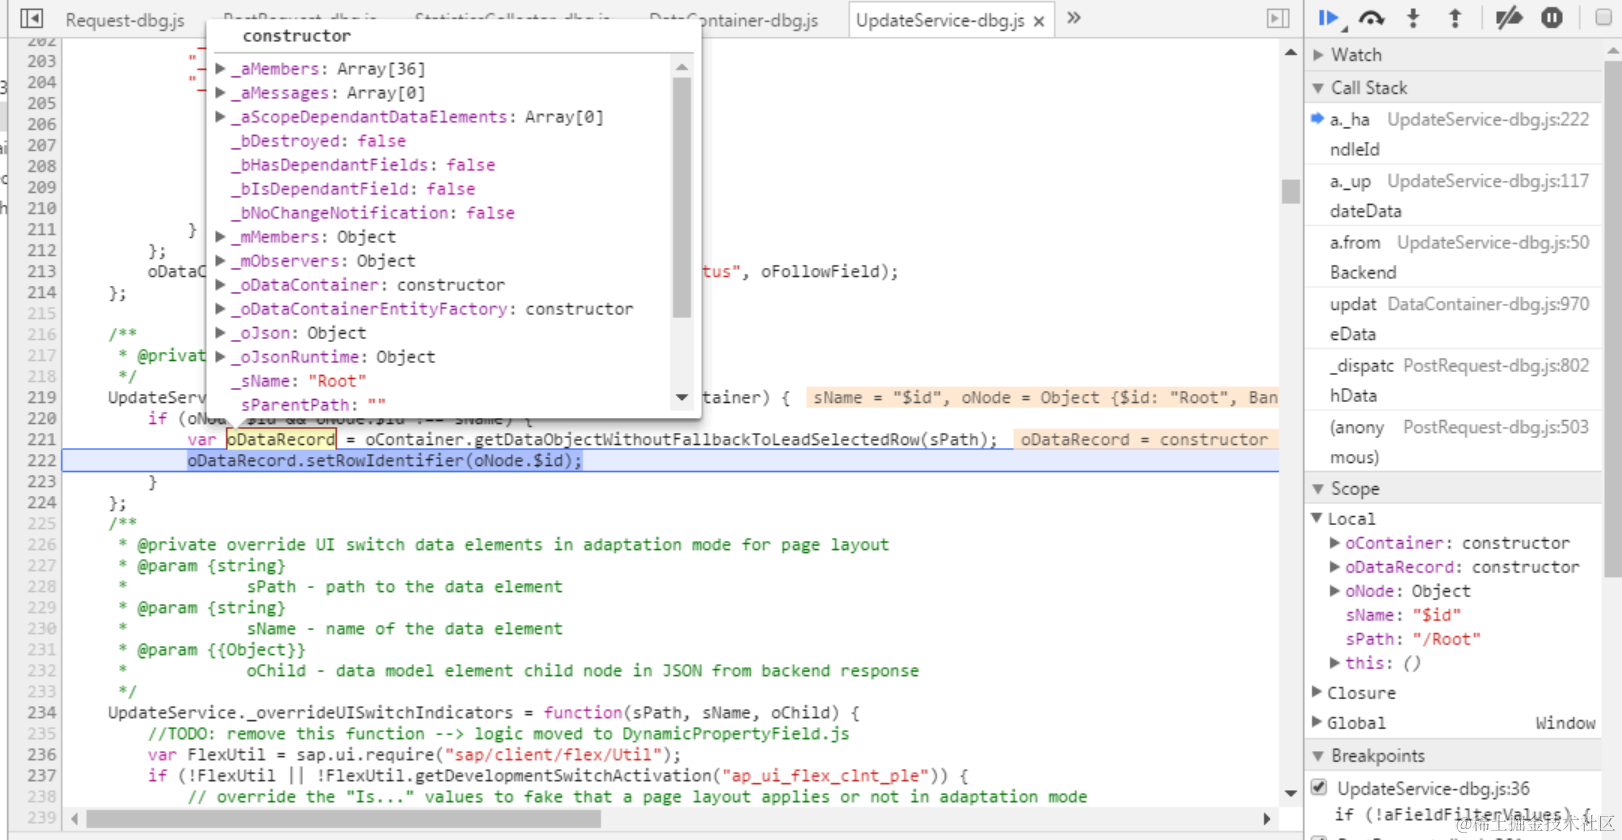Viewport: 1622px width, 840px height.
Task: Expand _mMembers Object in the tooltip
Action: coord(220,237)
